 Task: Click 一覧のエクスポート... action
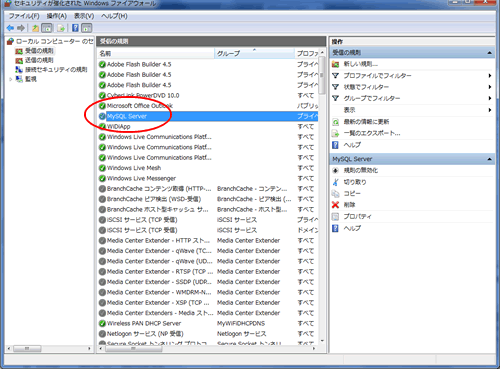tap(372, 133)
